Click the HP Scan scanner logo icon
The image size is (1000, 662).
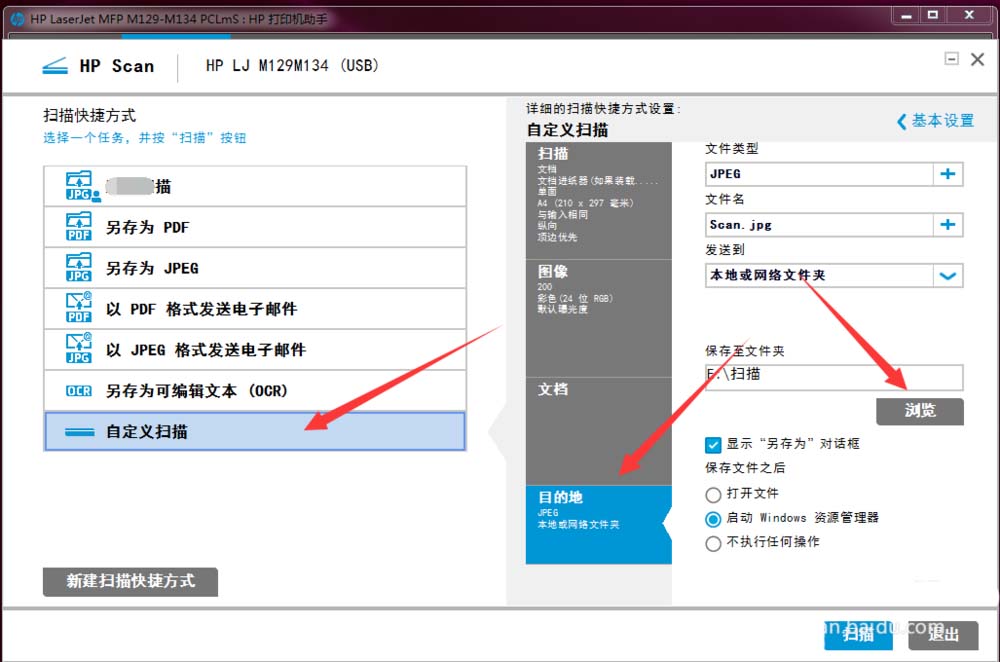(55, 66)
